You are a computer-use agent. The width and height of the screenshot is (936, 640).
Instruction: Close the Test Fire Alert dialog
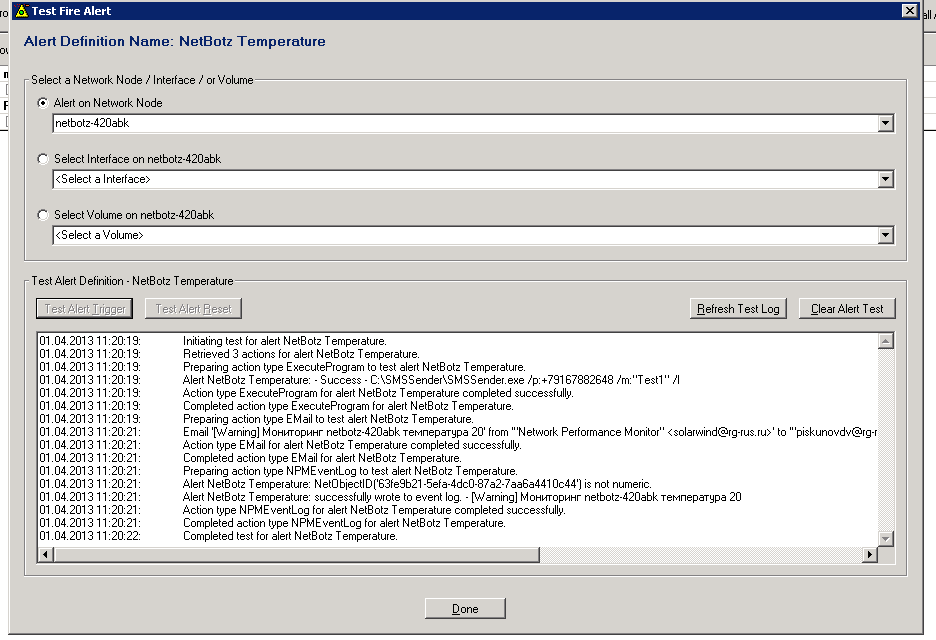(x=909, y=11)
